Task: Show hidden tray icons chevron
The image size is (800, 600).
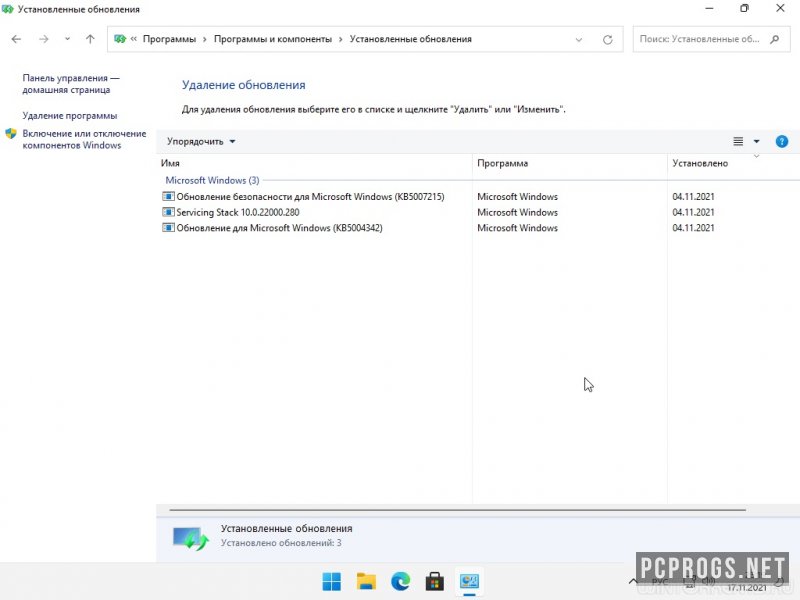Action: point(633,581)
